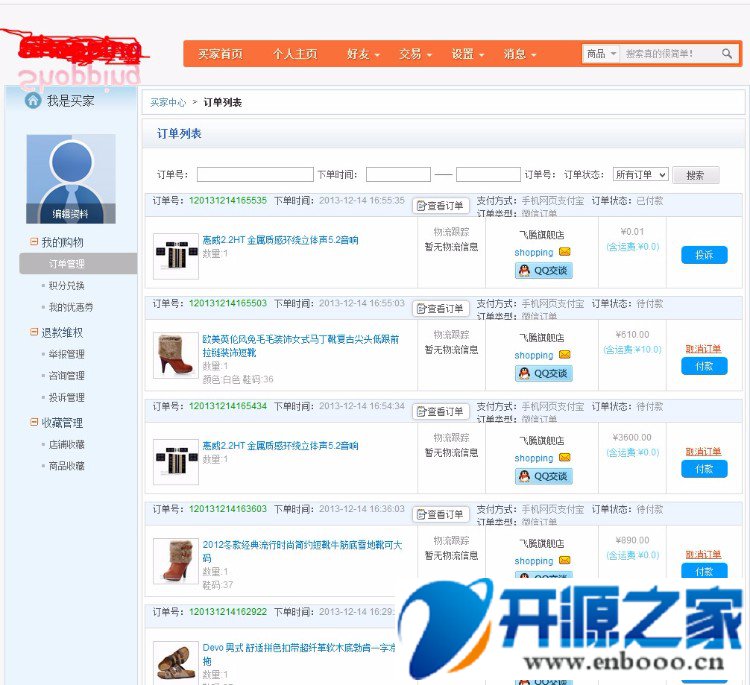
Task: Click the 投诉 button for first order
Action: tap(704, 255)
